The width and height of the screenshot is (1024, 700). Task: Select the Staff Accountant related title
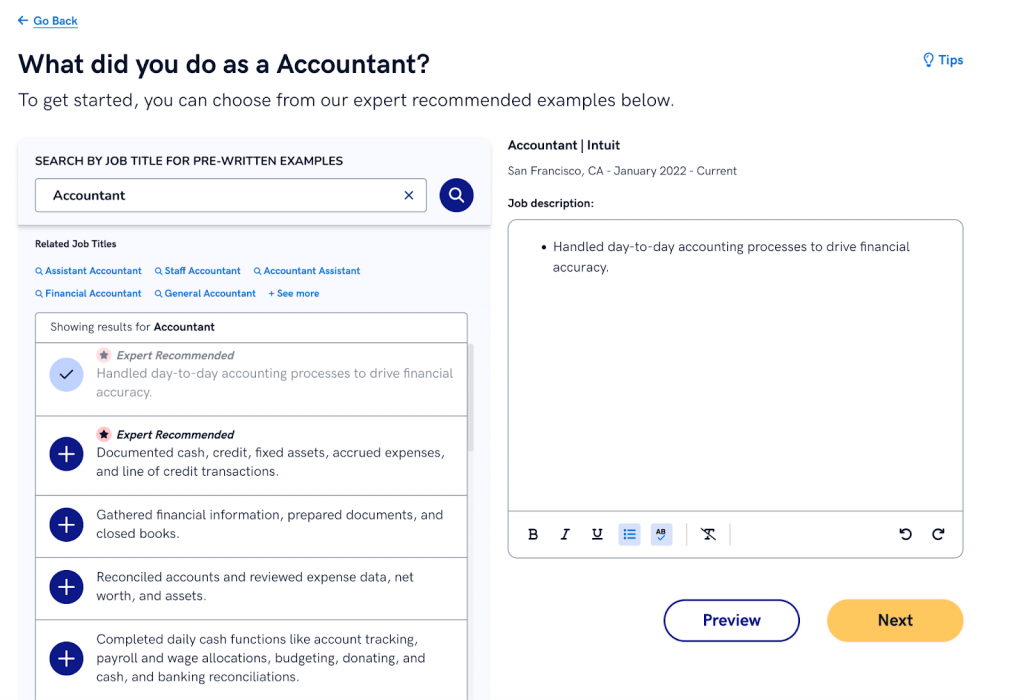(x=197, y=270)
